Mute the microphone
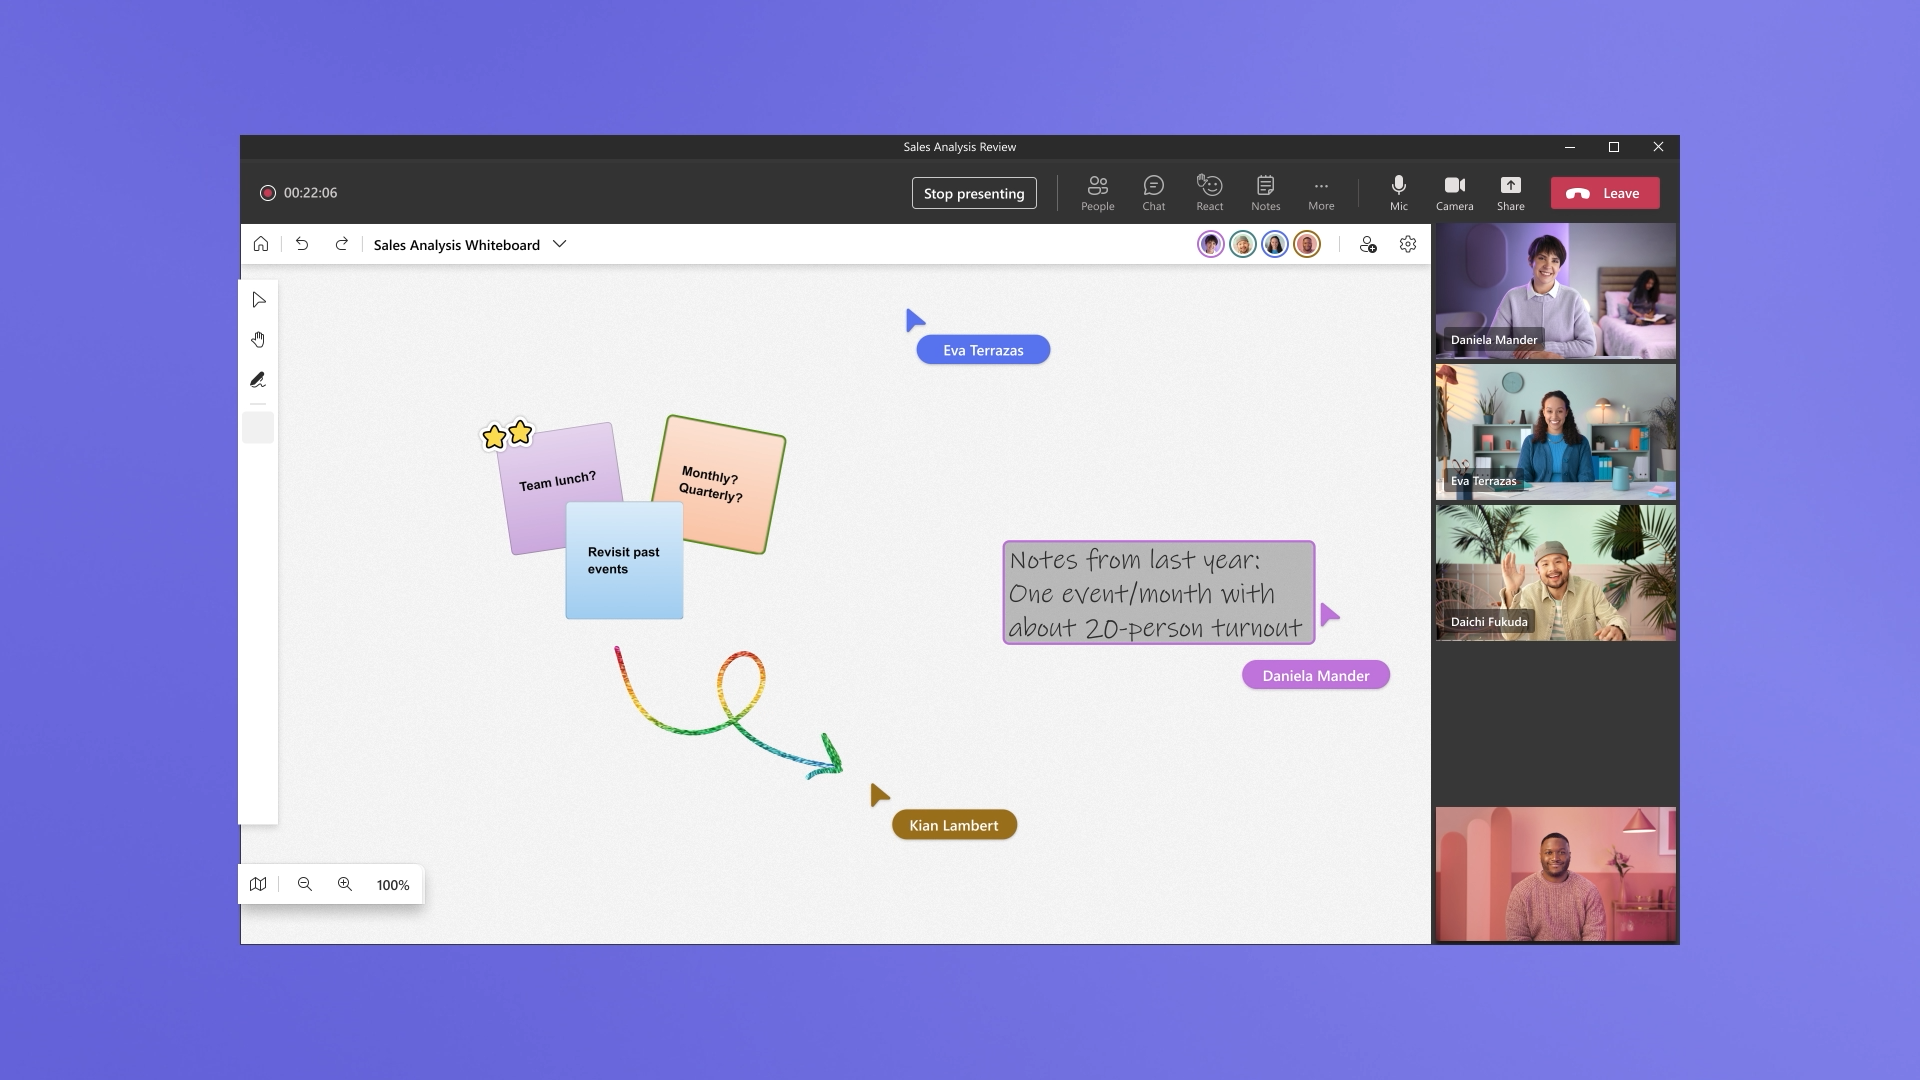Viewport: 1920px width, 1080px height. click(x=1398, y=192)
